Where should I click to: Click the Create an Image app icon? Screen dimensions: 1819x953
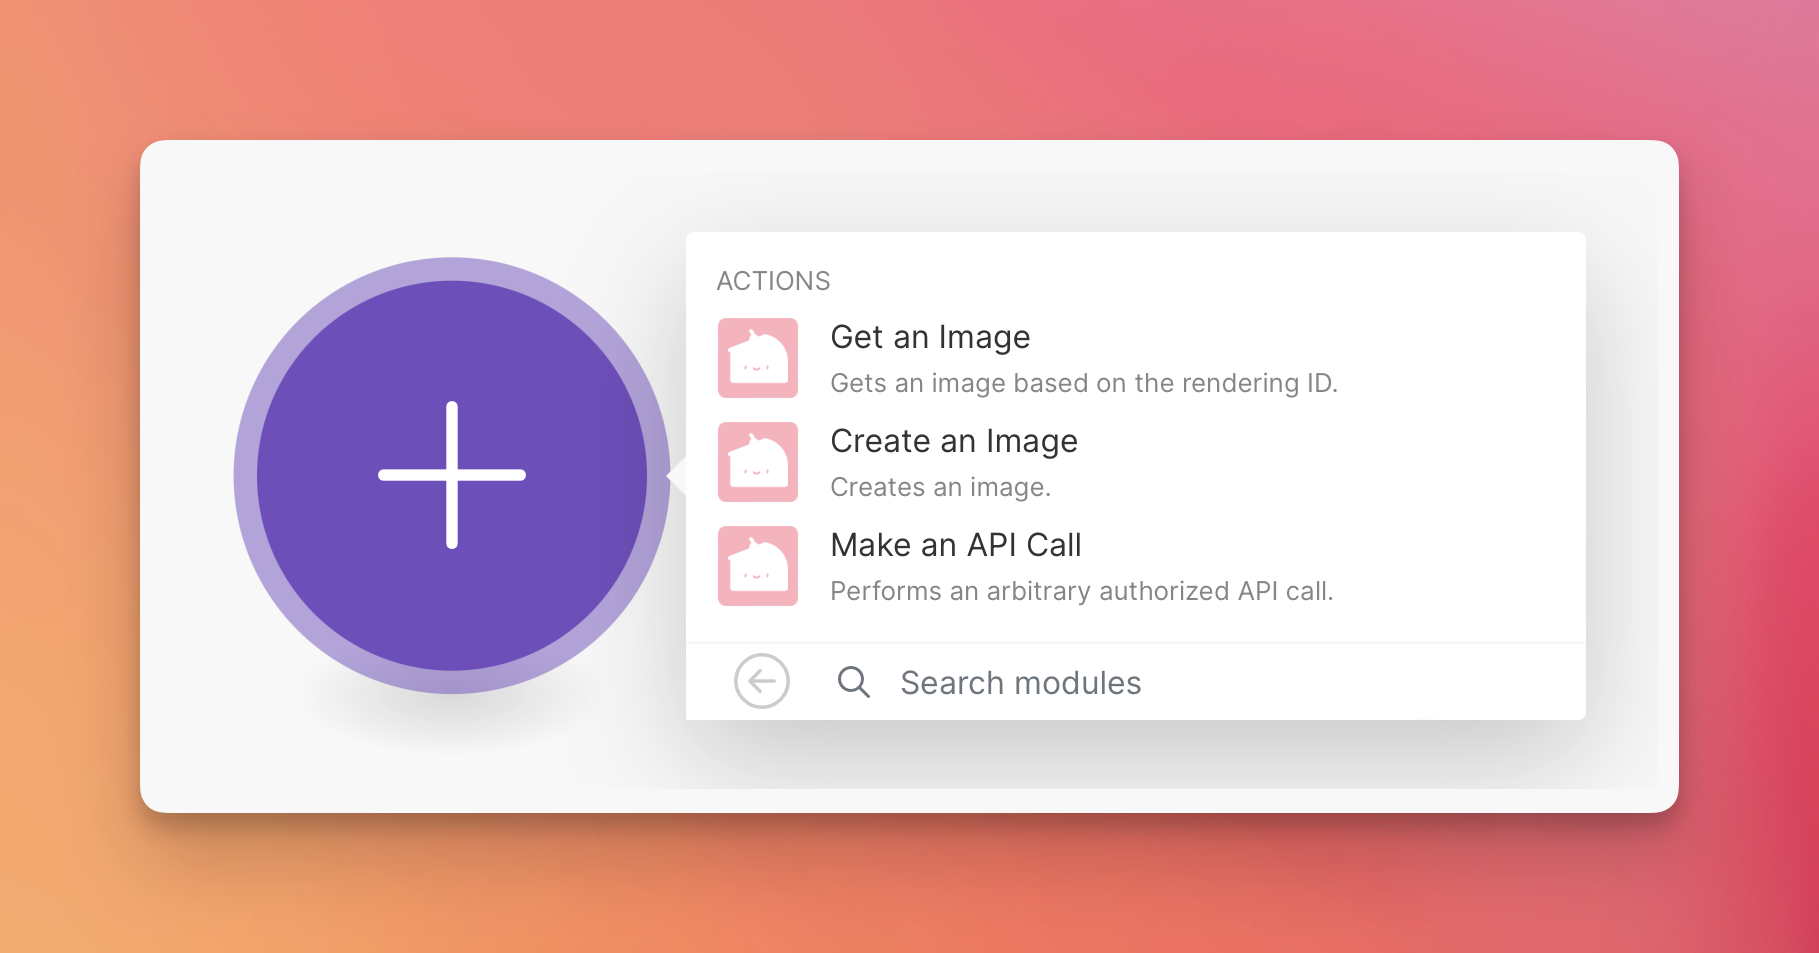(758, 462)
